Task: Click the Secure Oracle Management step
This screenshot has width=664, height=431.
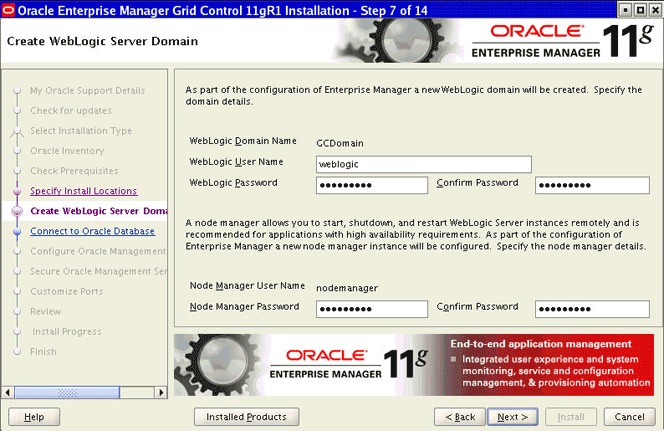Action: 98,271
